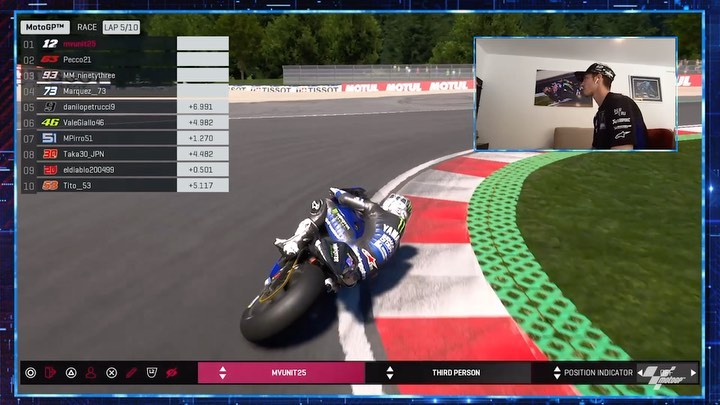Click the left arrow beside the MotoGP logo
This screenshot has width=720, height=405.
(640, 373)
